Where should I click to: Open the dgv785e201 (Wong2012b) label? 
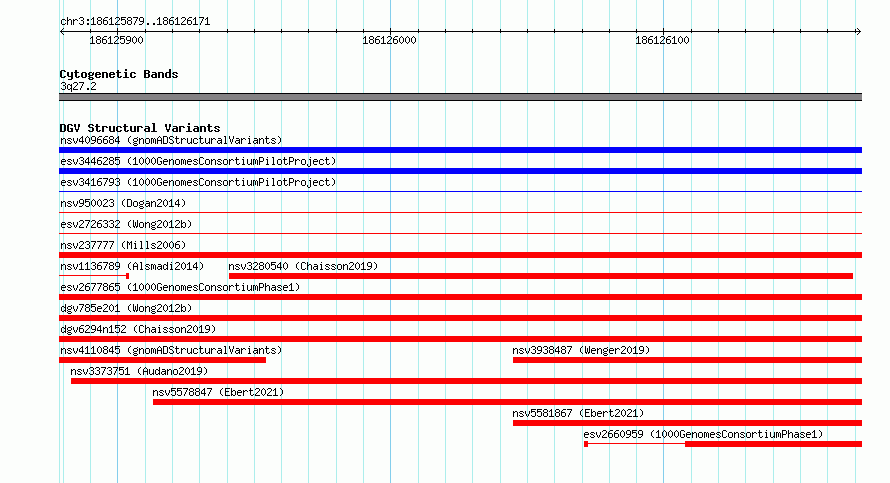point(126,308)
